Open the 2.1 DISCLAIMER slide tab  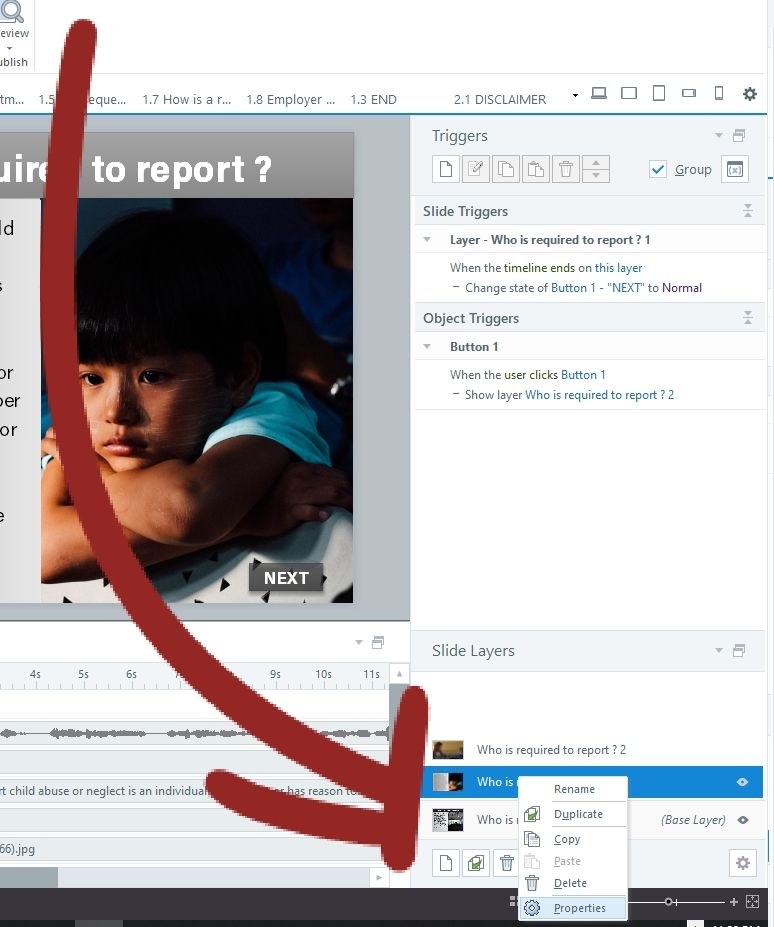pos(500,99)
